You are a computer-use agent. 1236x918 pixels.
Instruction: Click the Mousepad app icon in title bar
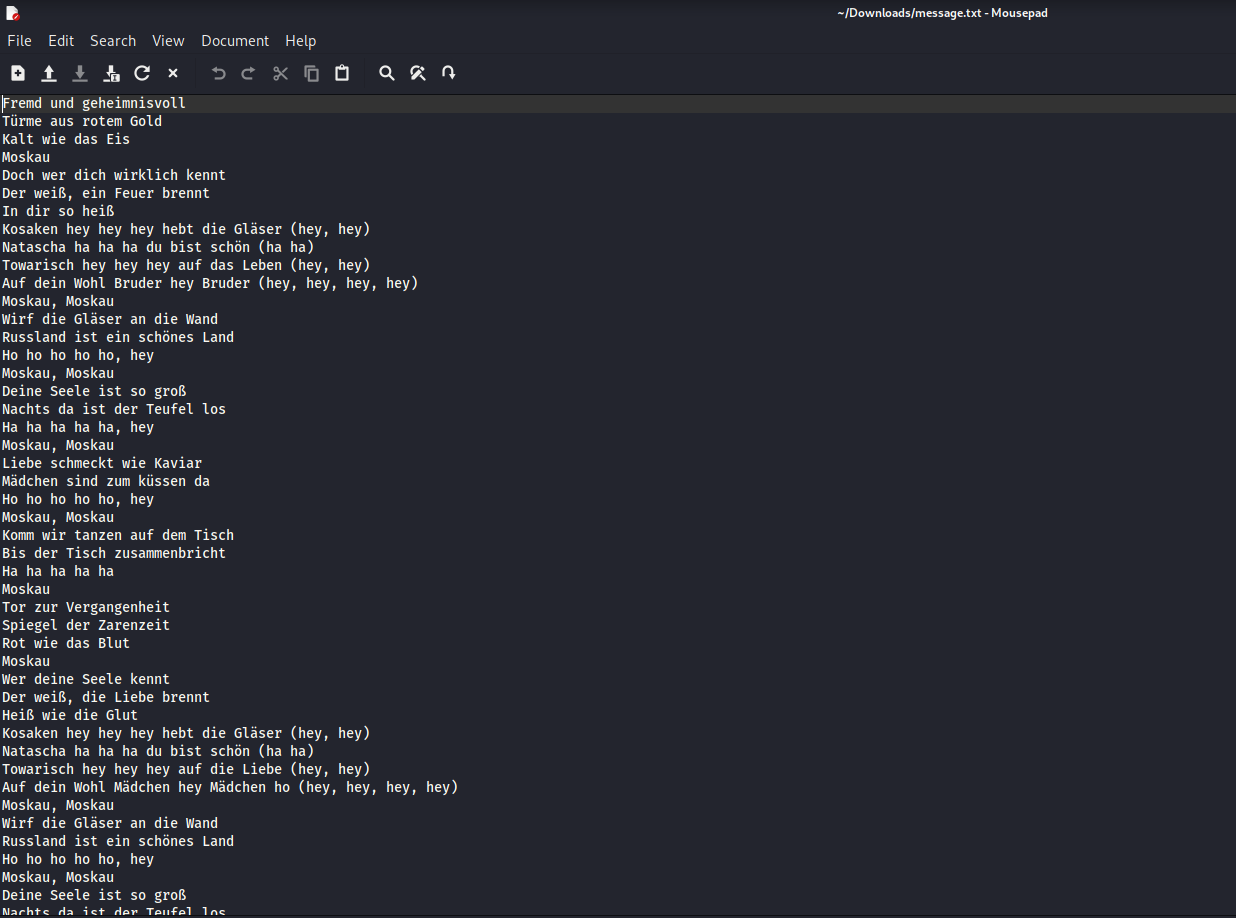12,13
